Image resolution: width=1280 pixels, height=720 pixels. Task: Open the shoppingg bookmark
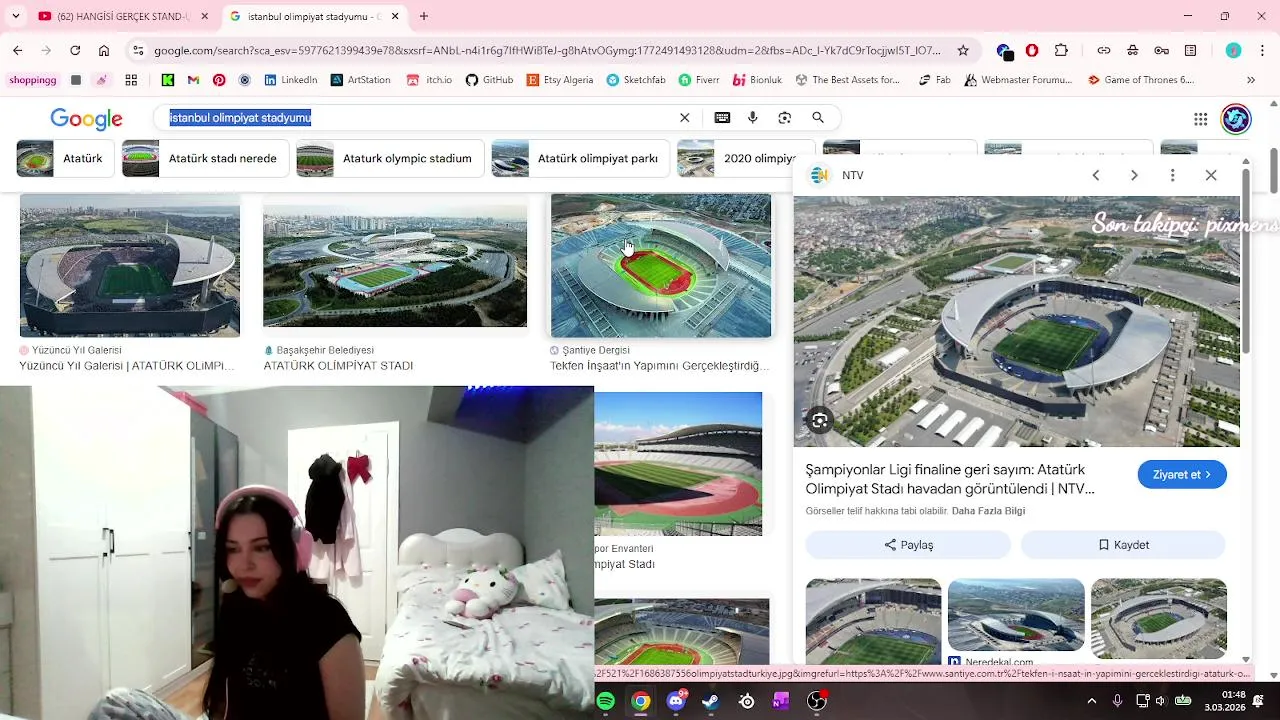(32, 80)
